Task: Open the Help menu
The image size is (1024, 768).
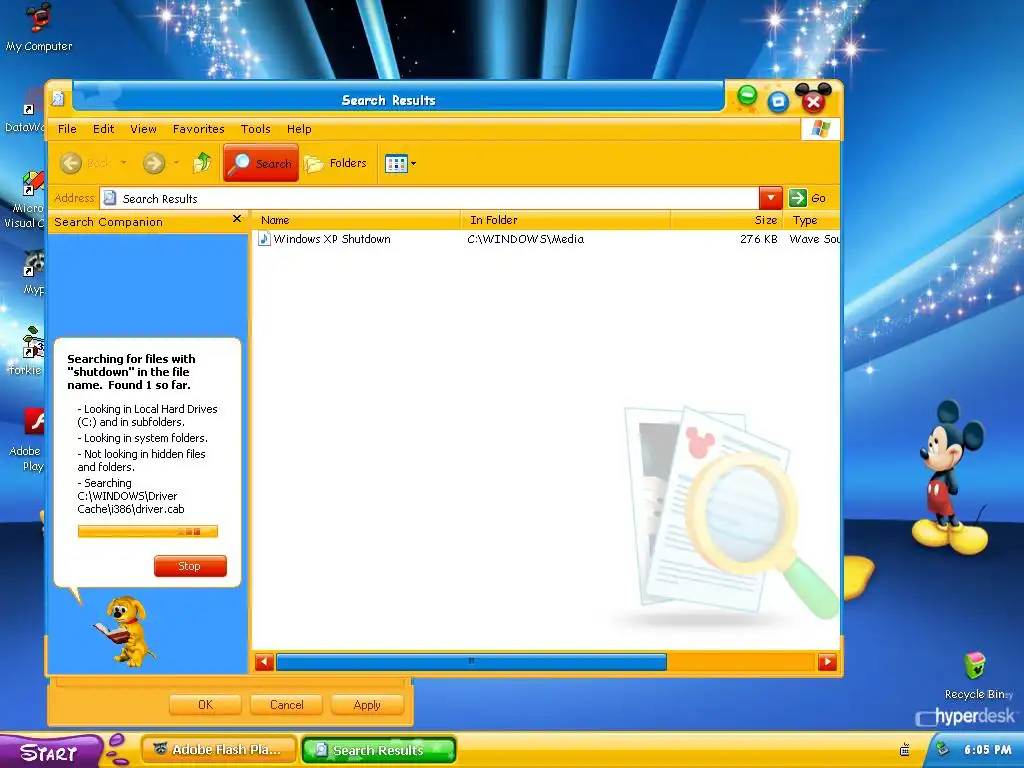Action: [x=299, y=129]
